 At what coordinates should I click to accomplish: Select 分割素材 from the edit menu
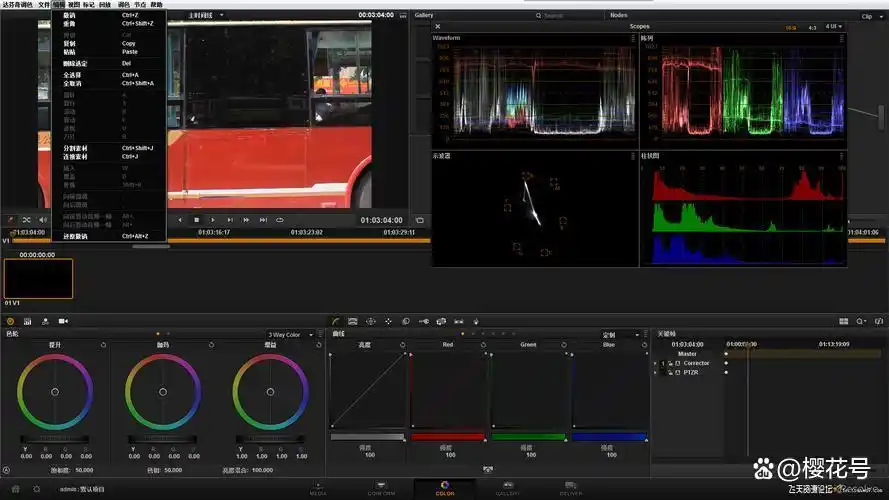[75, 147]
